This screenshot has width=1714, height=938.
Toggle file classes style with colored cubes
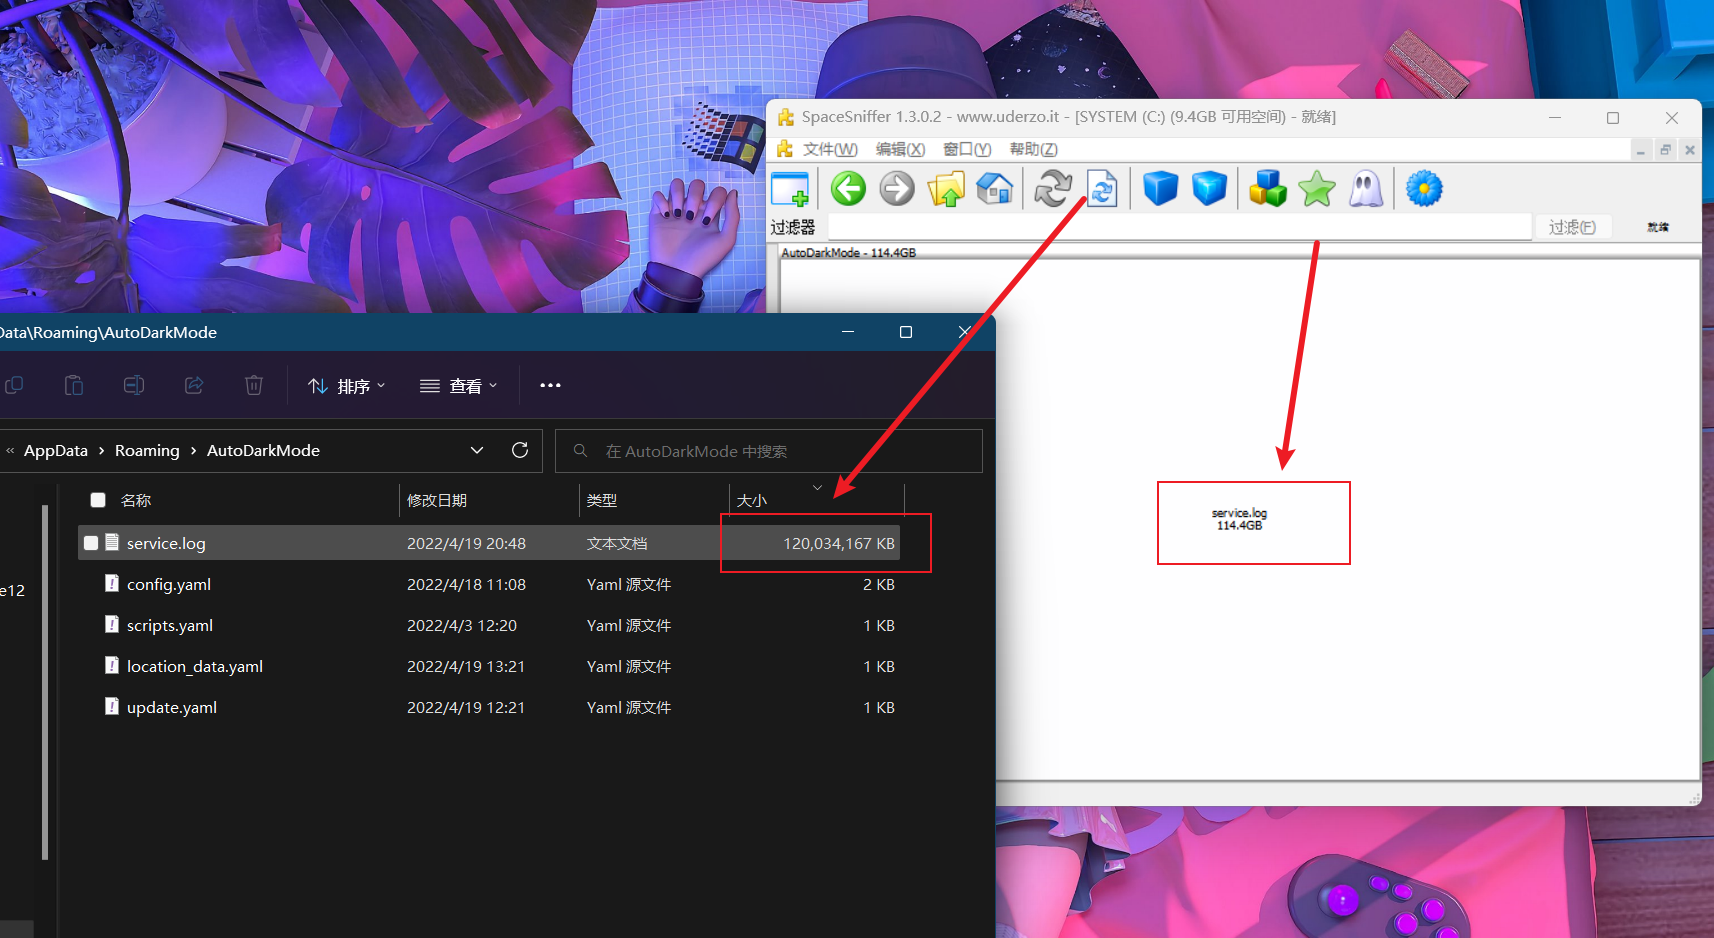[1268, 188]
